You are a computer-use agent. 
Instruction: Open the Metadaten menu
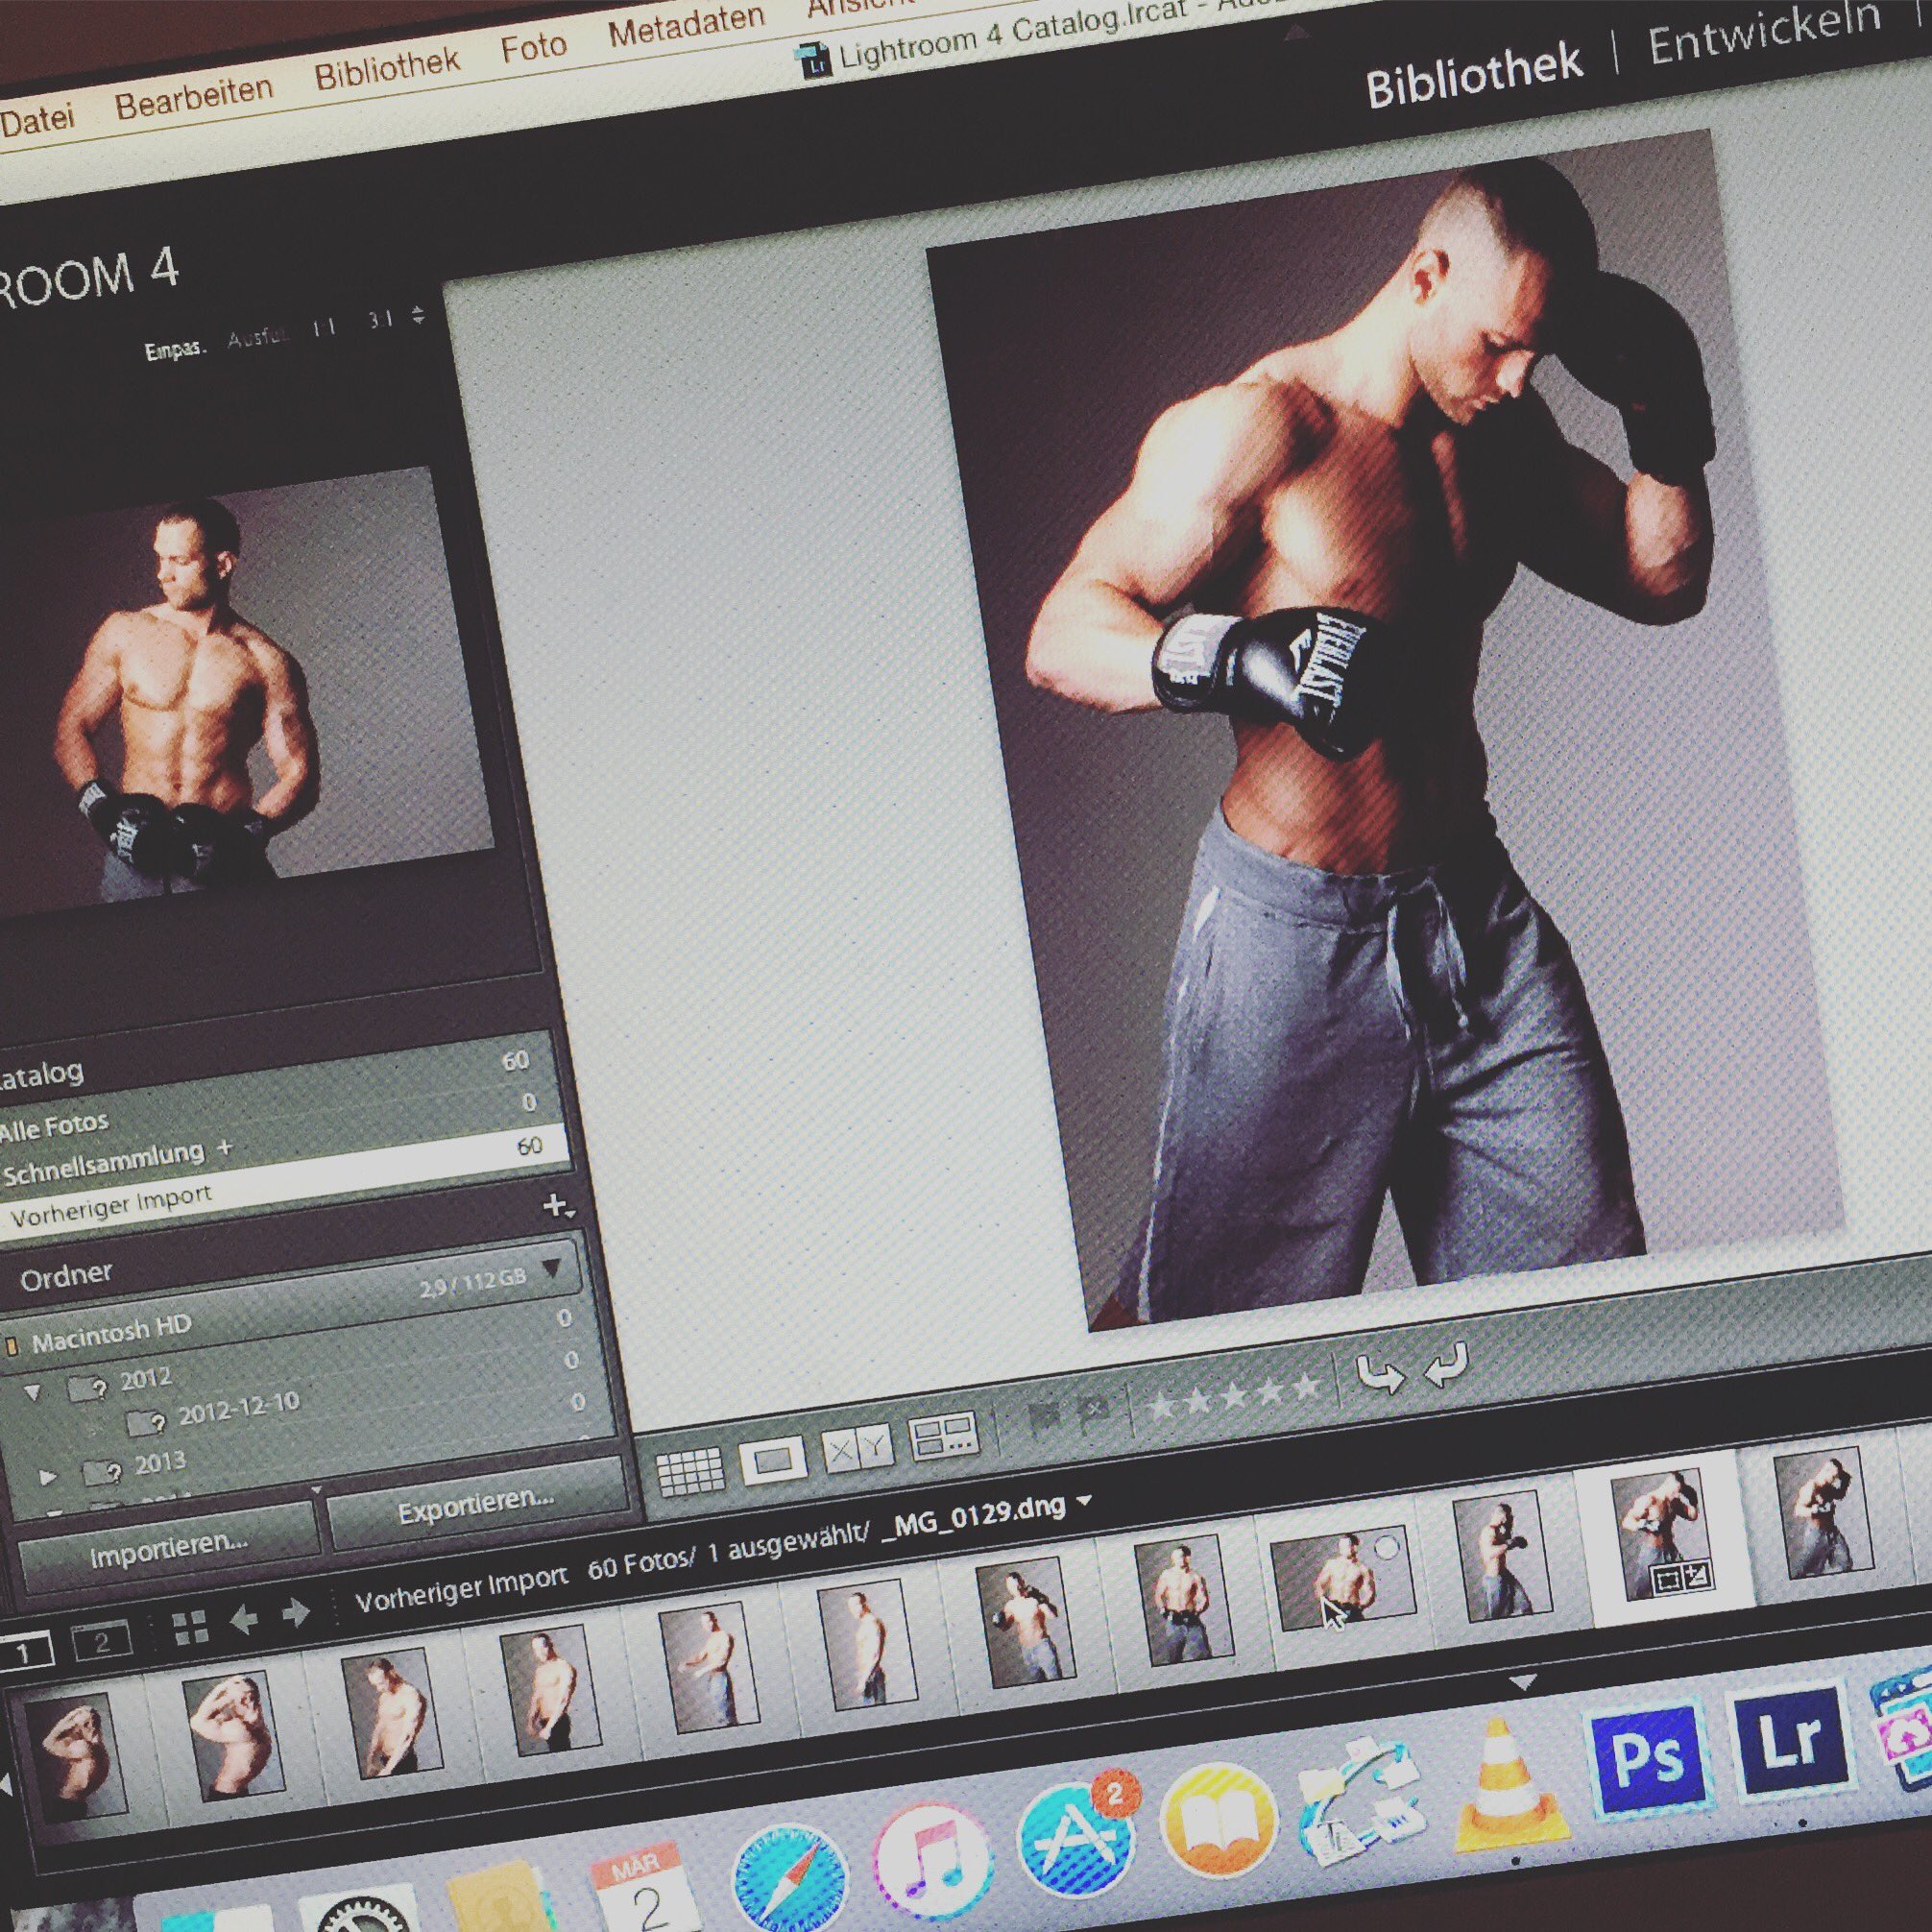(x=686, y=25)
